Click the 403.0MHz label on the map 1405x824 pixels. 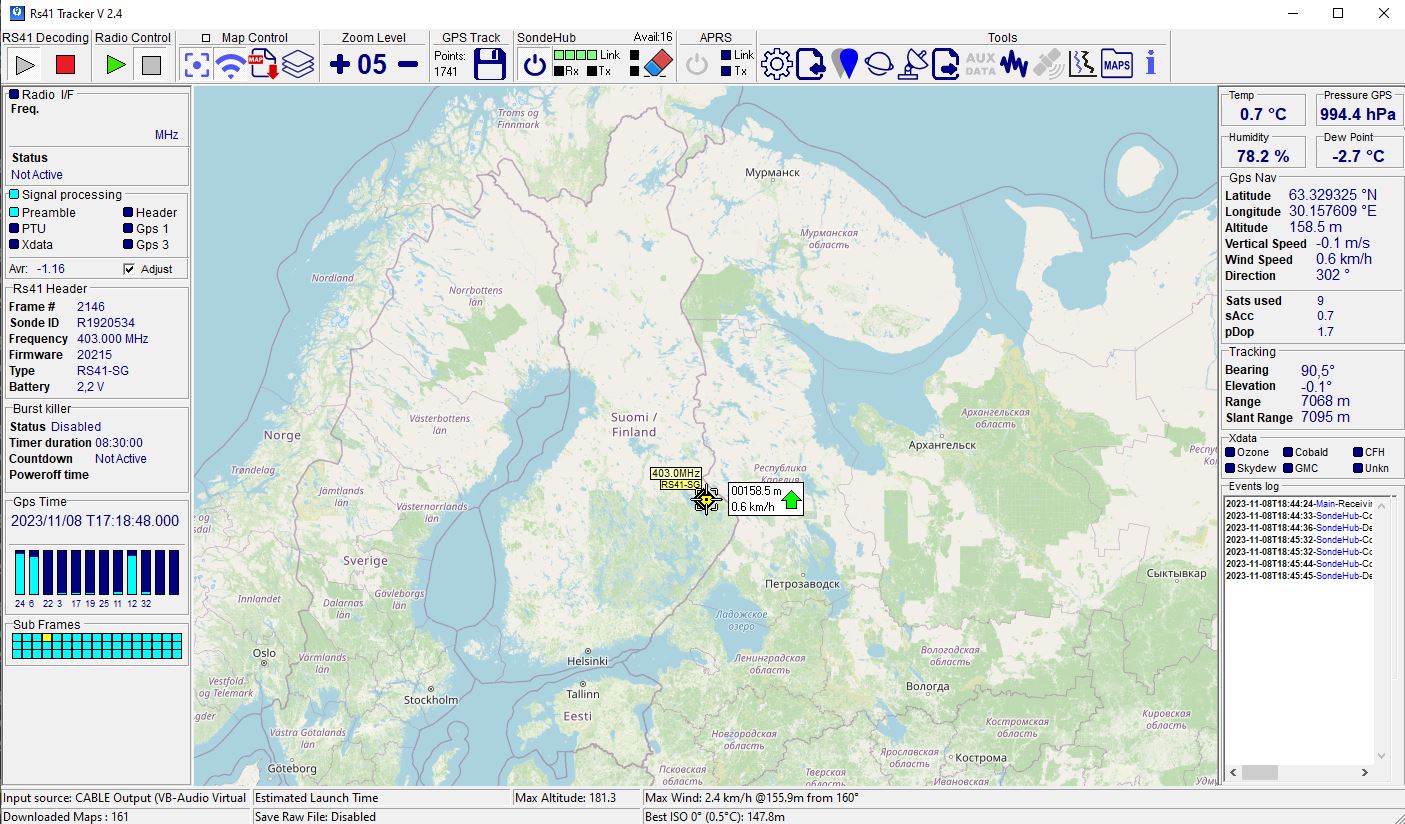tap(675, 473)
